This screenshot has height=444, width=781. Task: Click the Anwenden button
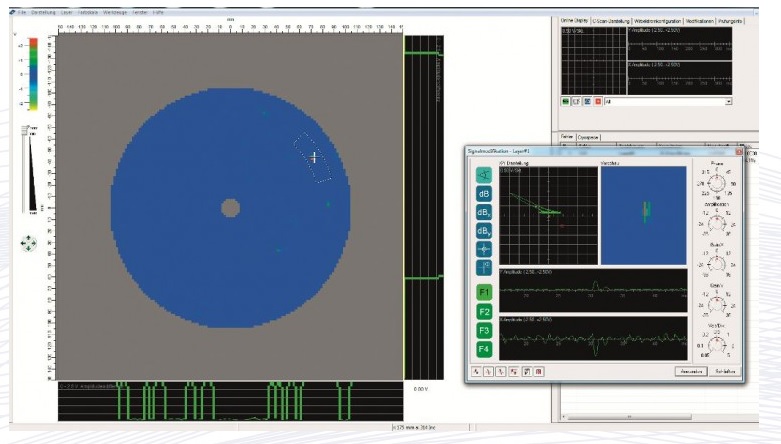[x=691, y=371]
